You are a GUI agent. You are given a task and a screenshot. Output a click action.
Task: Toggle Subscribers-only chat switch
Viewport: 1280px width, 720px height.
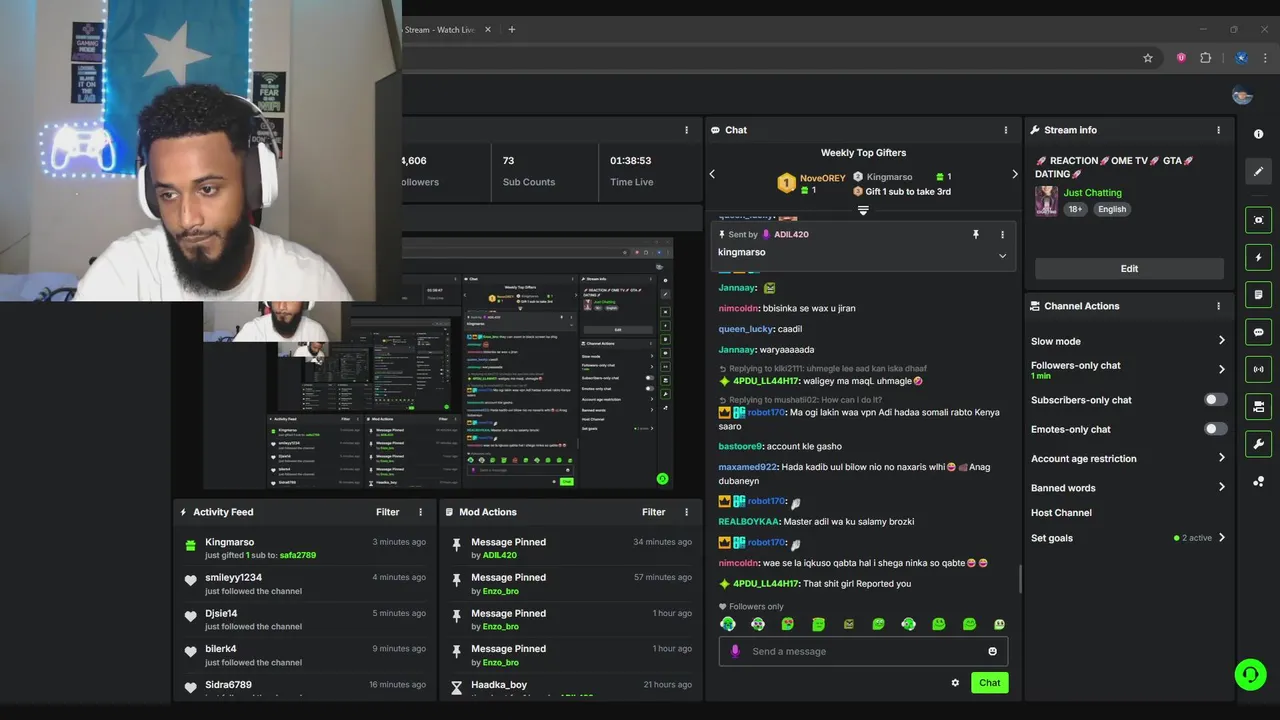[x=1215, y=400]
